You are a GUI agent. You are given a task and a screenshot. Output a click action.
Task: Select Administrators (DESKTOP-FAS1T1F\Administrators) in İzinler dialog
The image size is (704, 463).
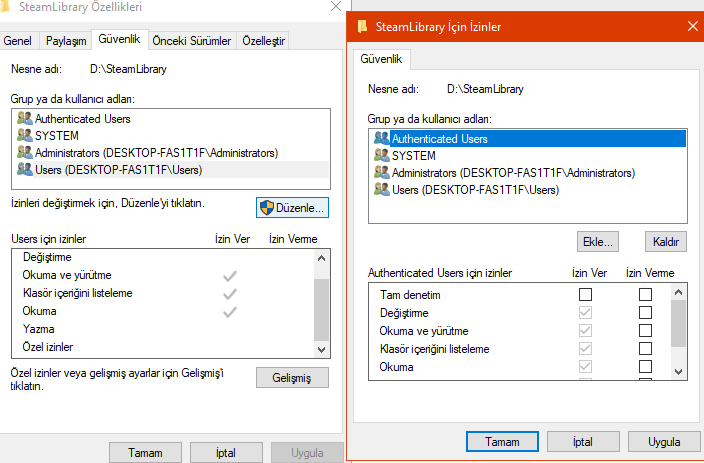[x=528, y=172]
